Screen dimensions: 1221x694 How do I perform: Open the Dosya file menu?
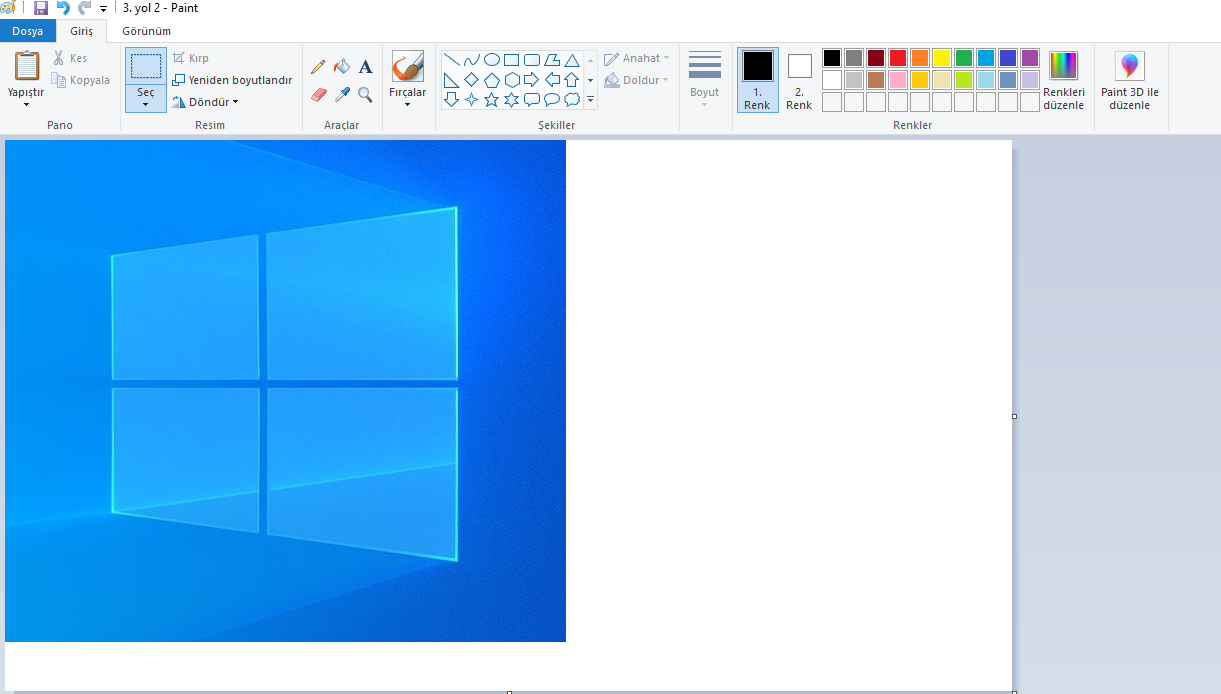(28, 31)
